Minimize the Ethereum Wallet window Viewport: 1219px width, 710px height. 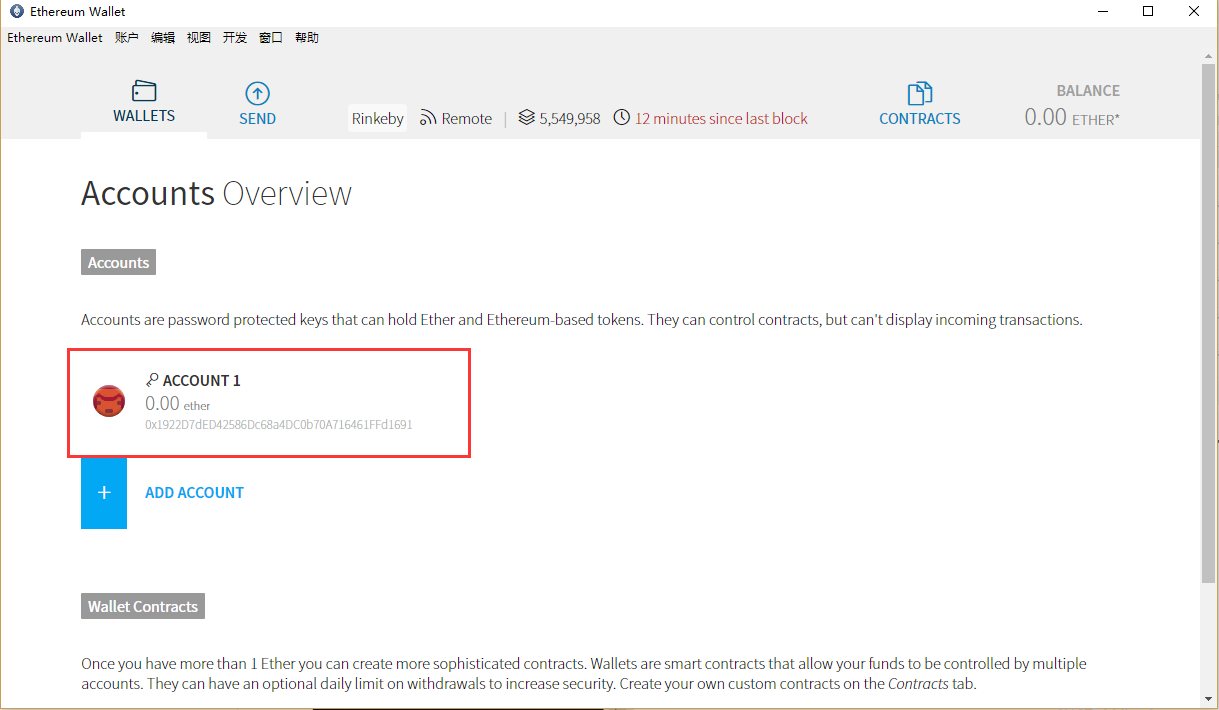click(1102, 12)
